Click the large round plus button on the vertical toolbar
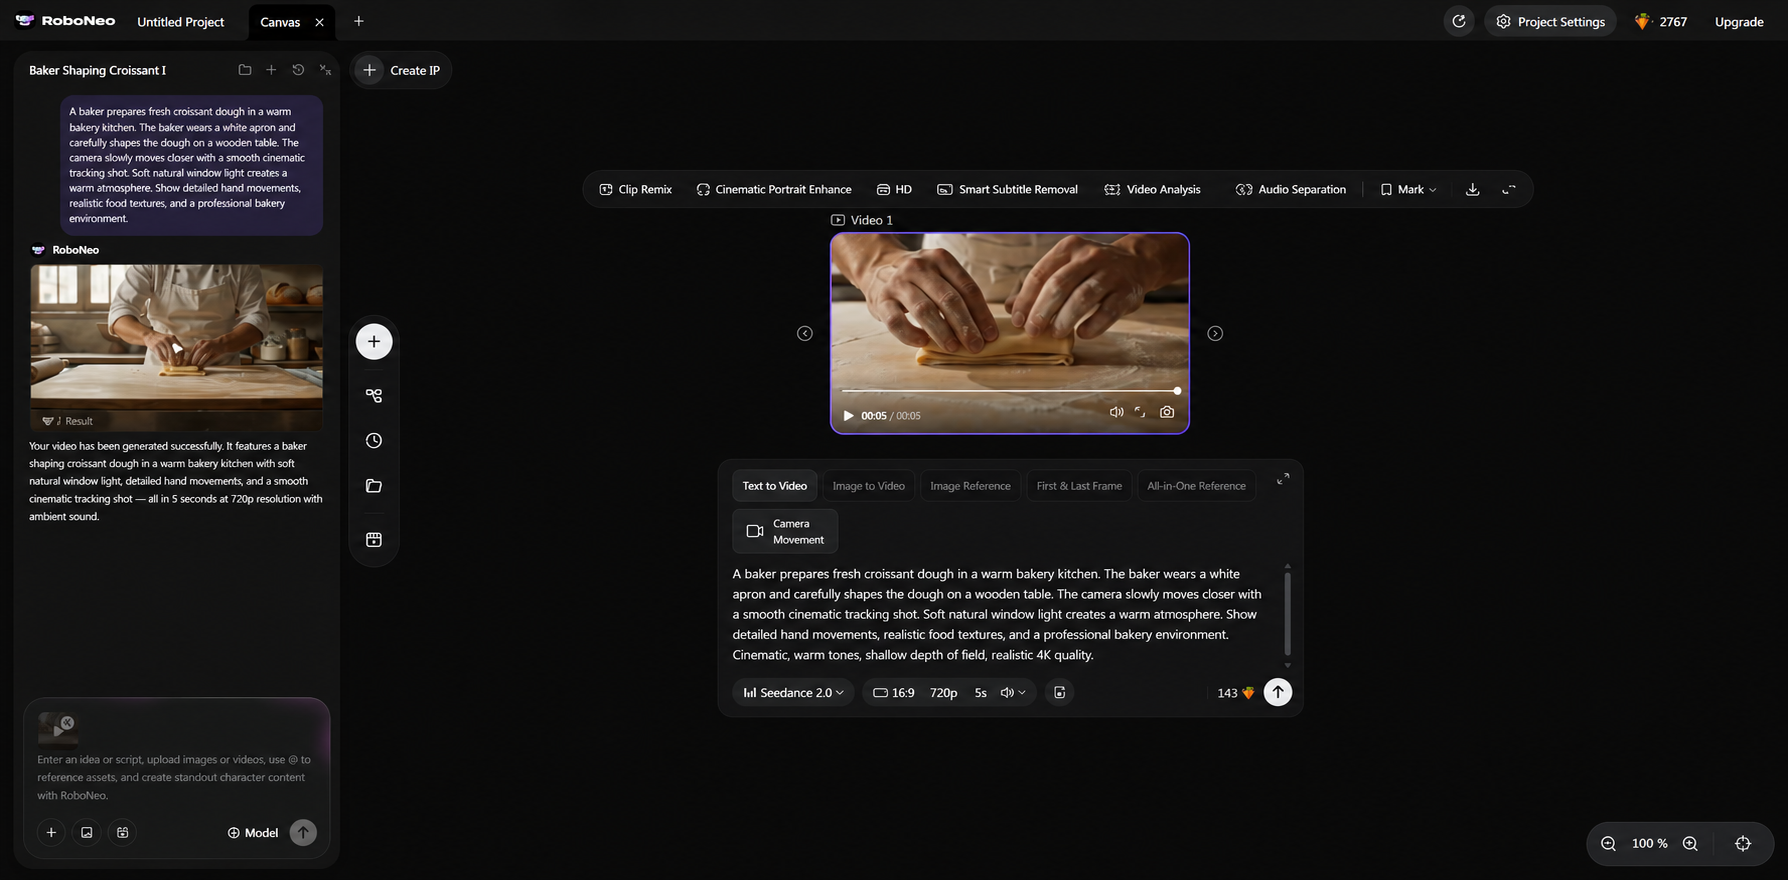This screenshot has height=880, width=1788. (374, 341)
